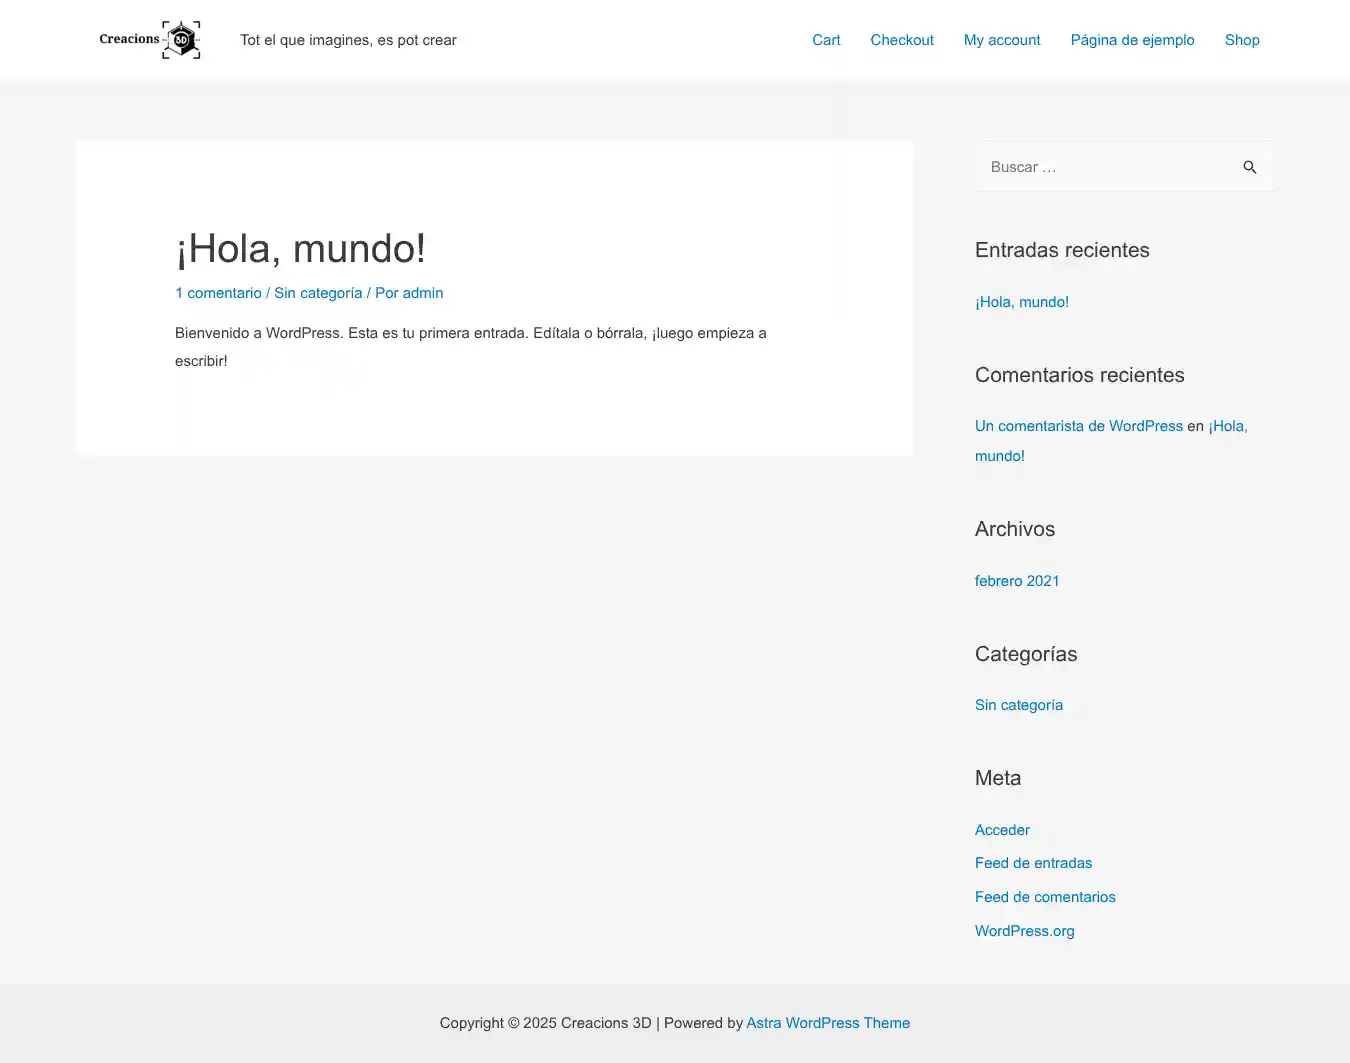Open the Cart menu item

click(x=825, y=40)
